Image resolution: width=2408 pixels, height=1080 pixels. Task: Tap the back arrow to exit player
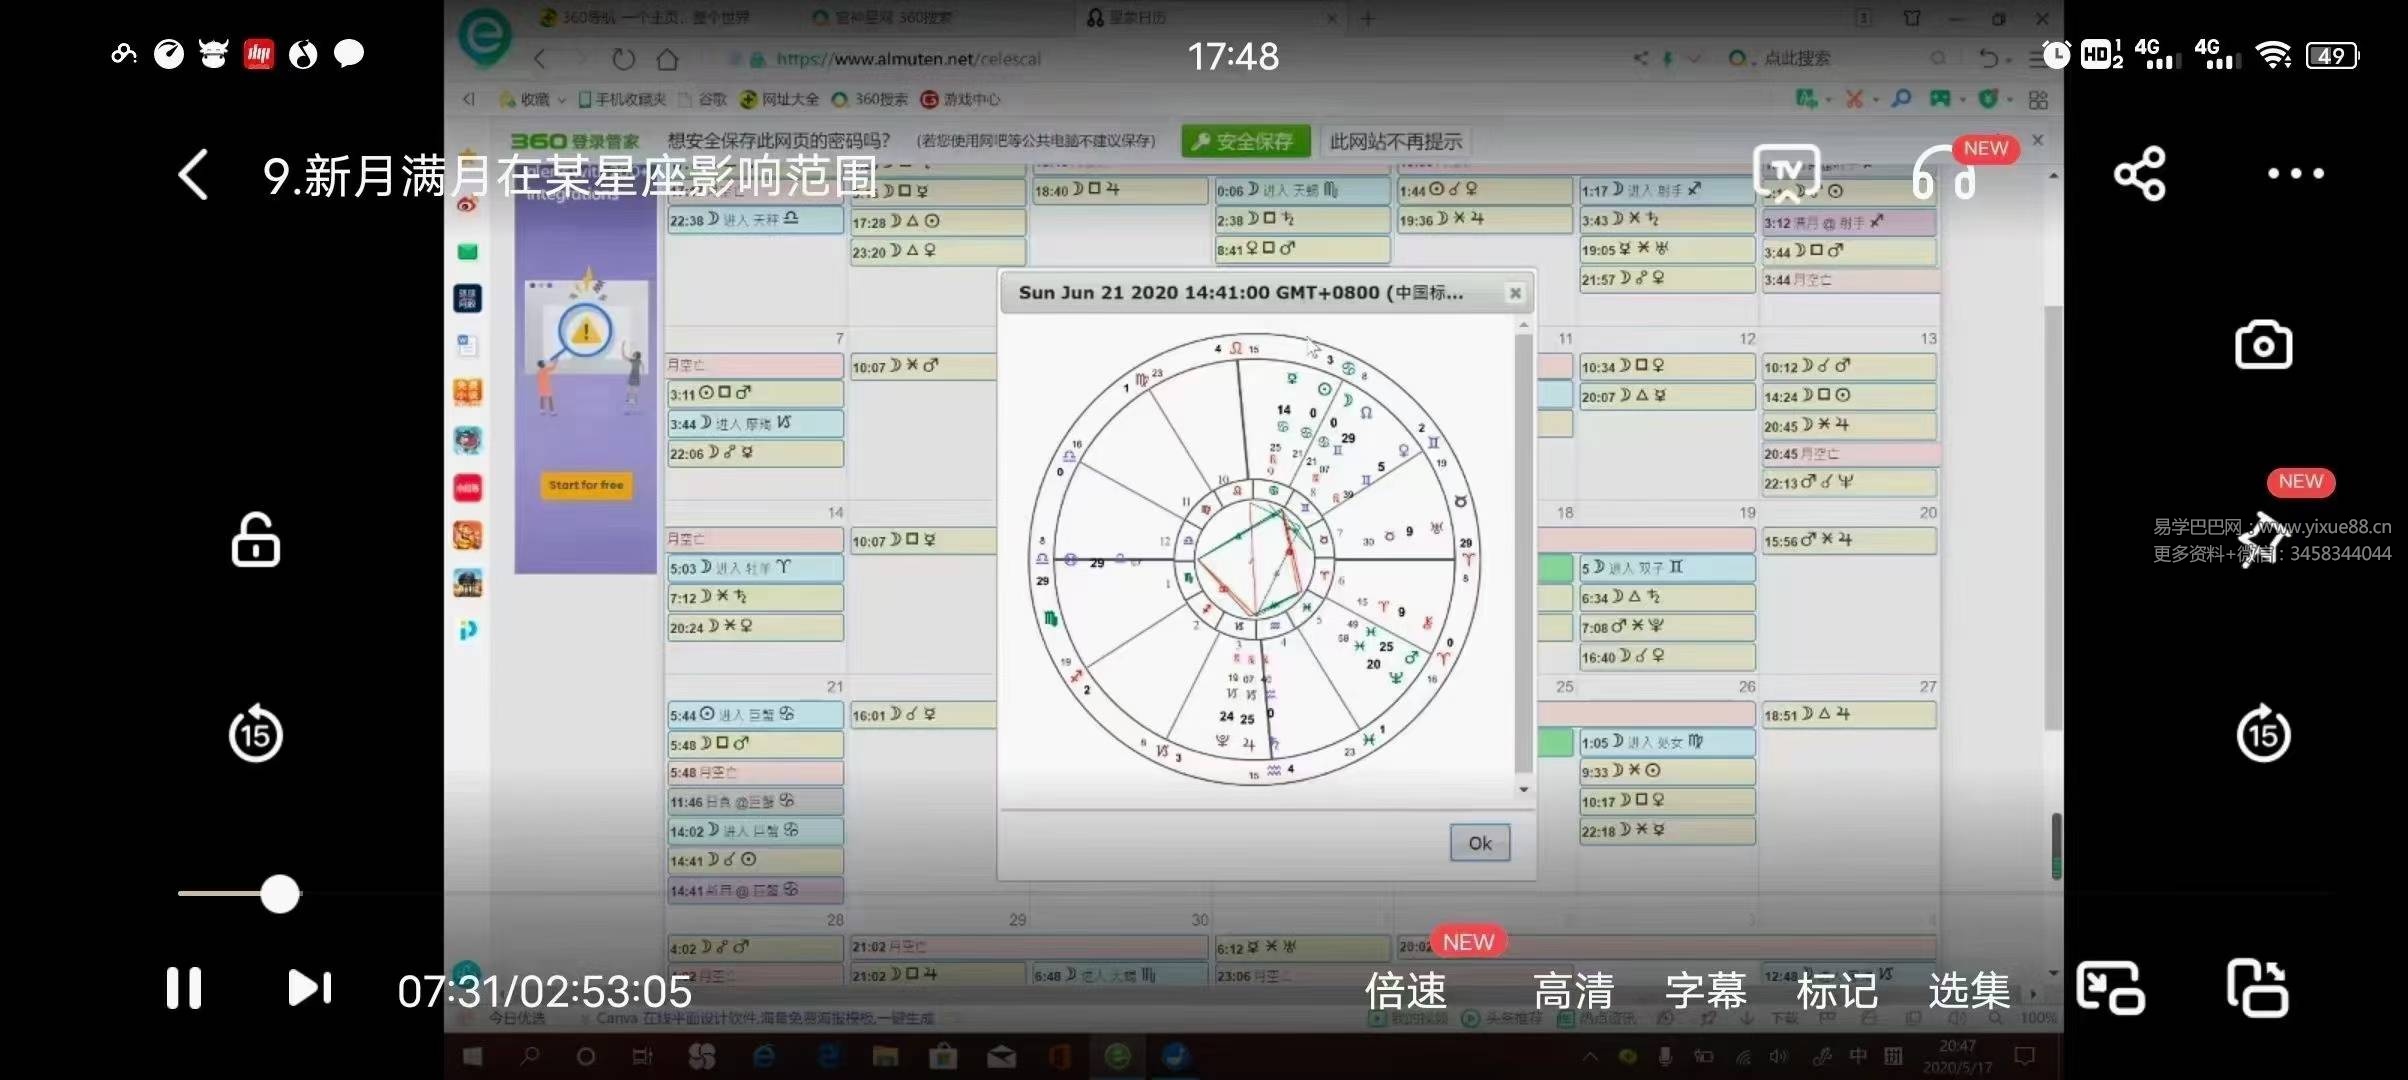point(194,175)
